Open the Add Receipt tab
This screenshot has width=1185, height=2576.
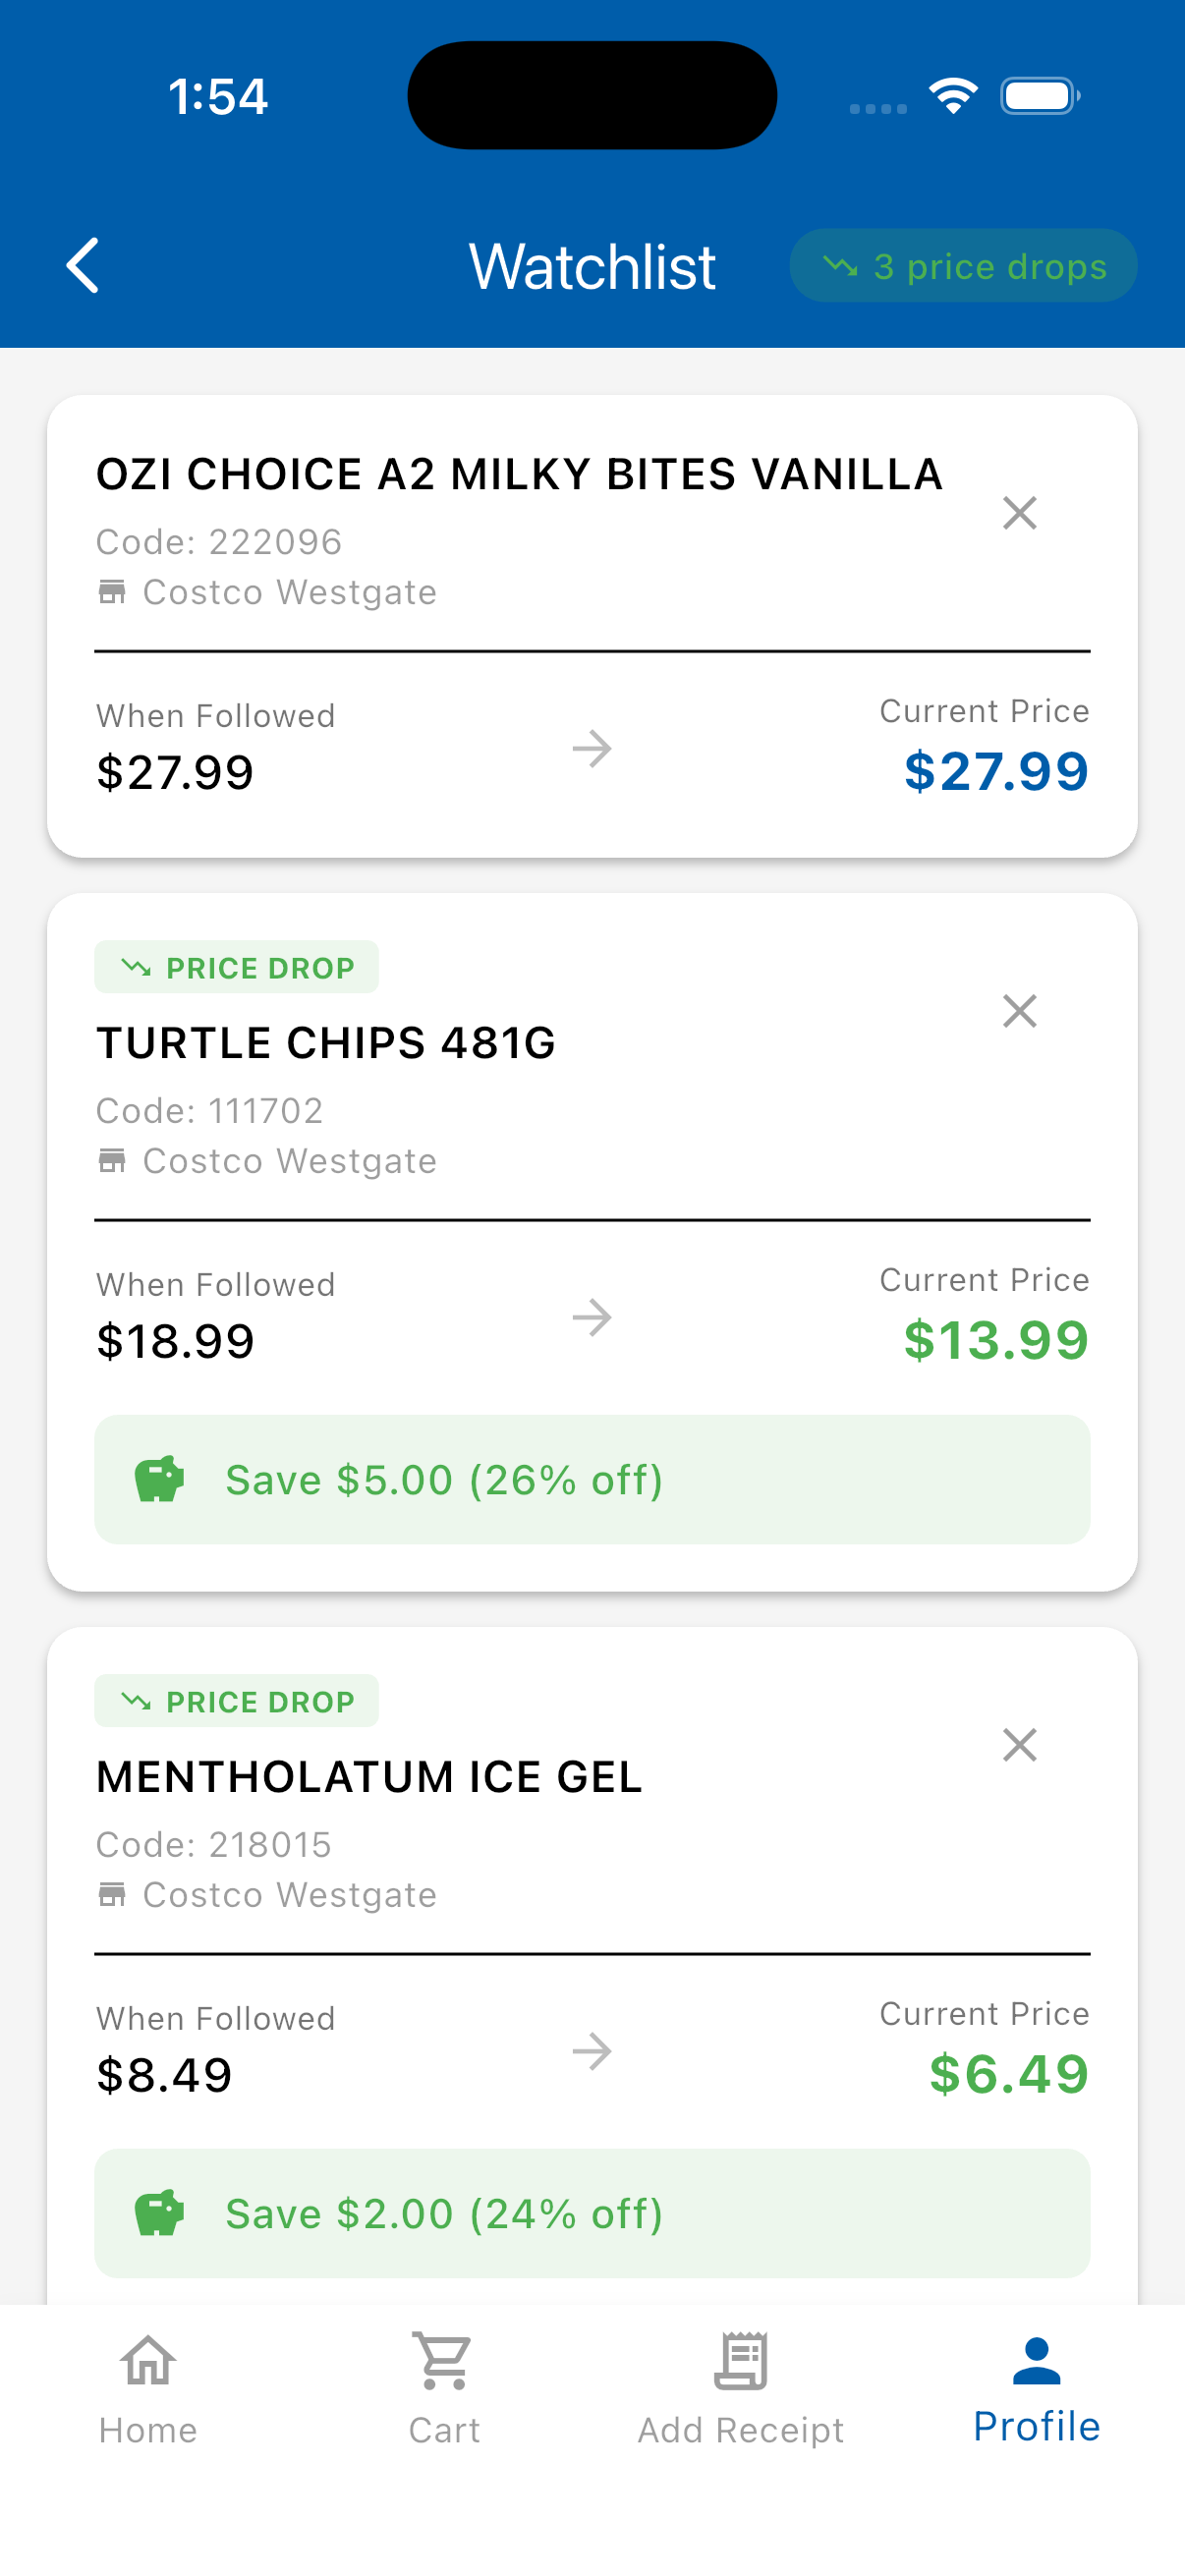740,2388
